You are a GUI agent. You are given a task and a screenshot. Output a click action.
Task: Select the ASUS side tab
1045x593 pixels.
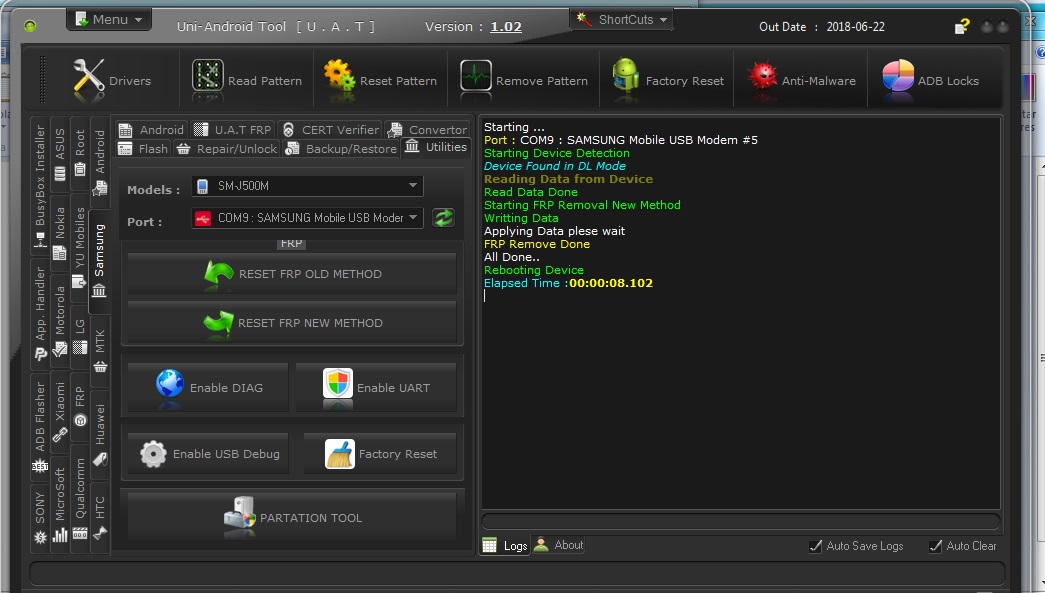60,155
